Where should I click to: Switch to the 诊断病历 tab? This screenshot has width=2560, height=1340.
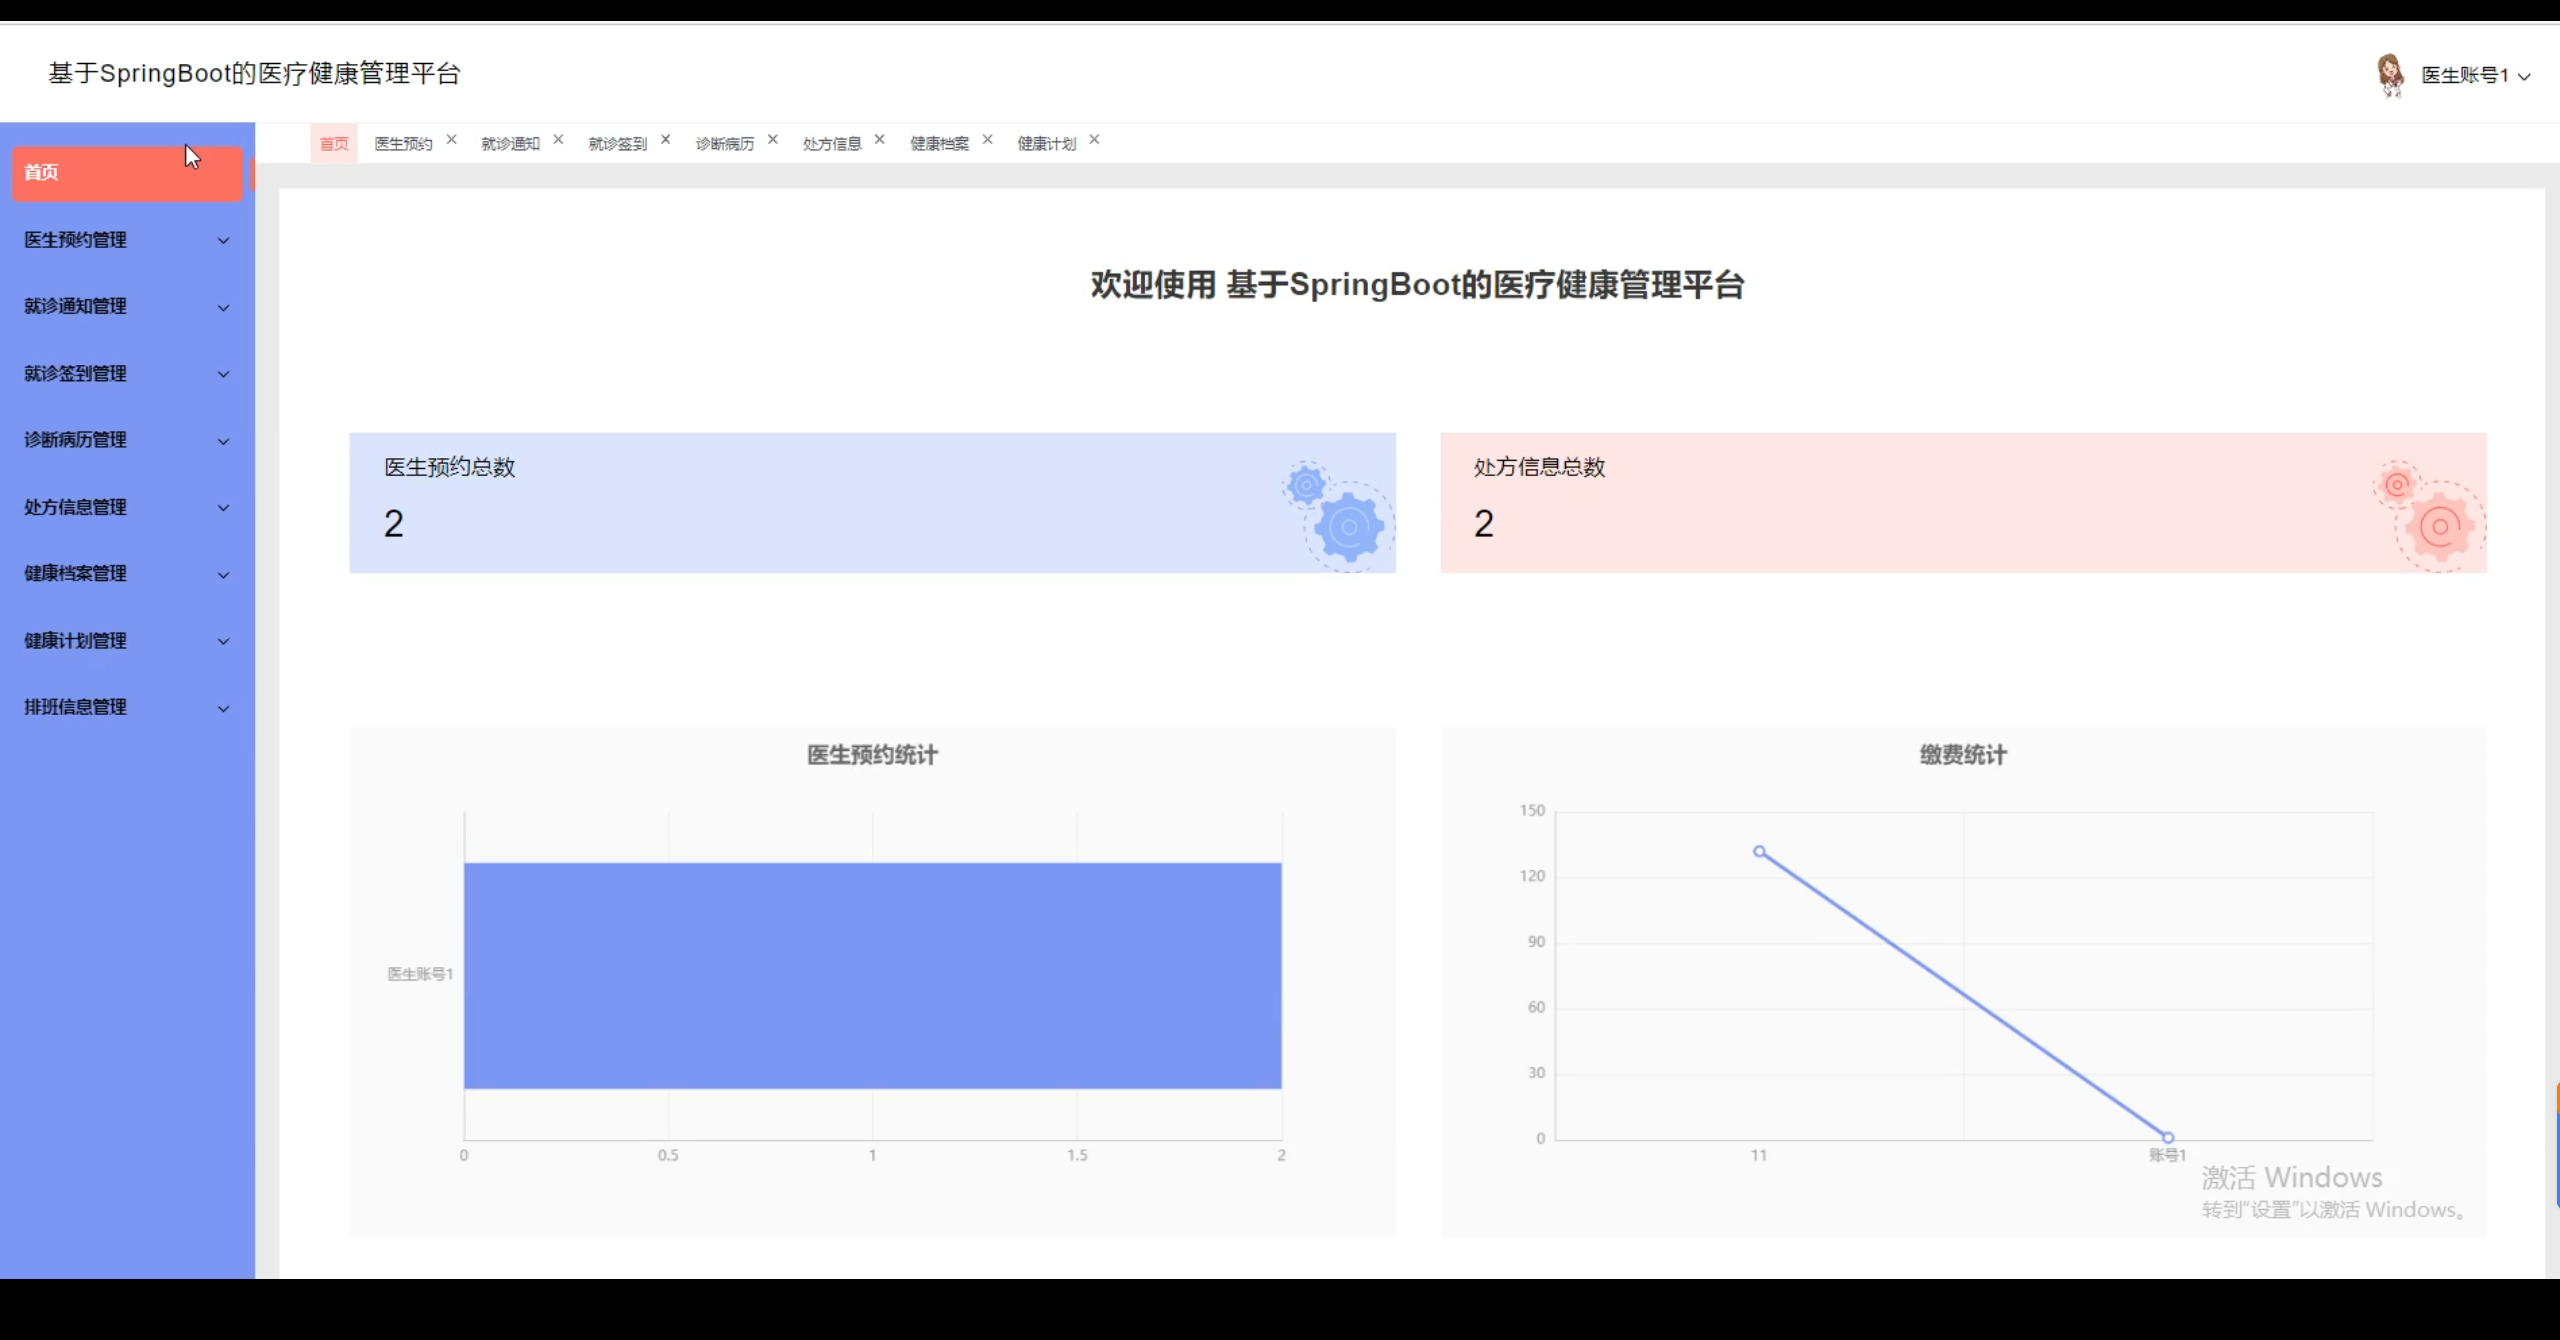pyautogui.click(x=725, y=144)
